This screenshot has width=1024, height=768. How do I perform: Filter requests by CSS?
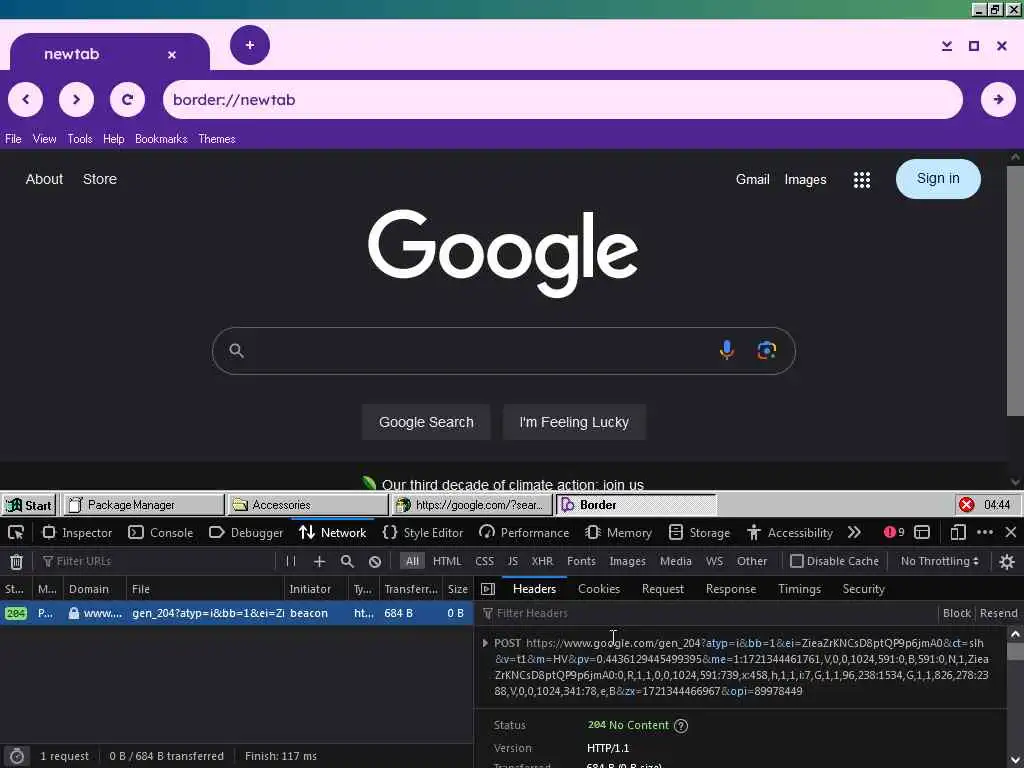(x=484, y=561)
